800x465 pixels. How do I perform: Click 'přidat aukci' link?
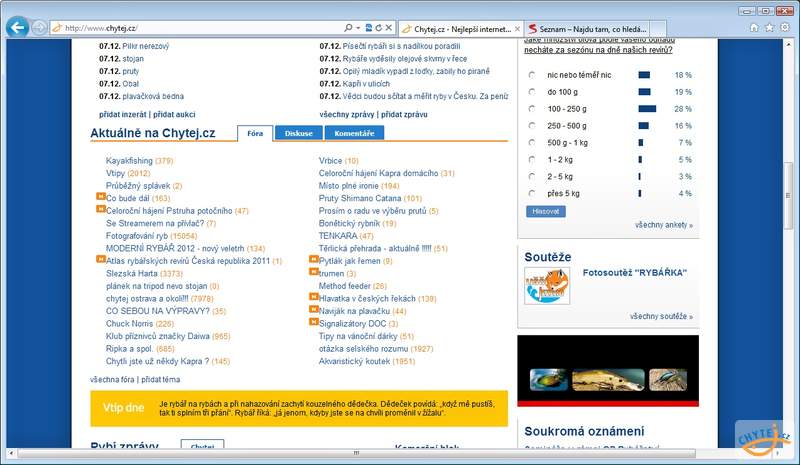click(174, 115)
